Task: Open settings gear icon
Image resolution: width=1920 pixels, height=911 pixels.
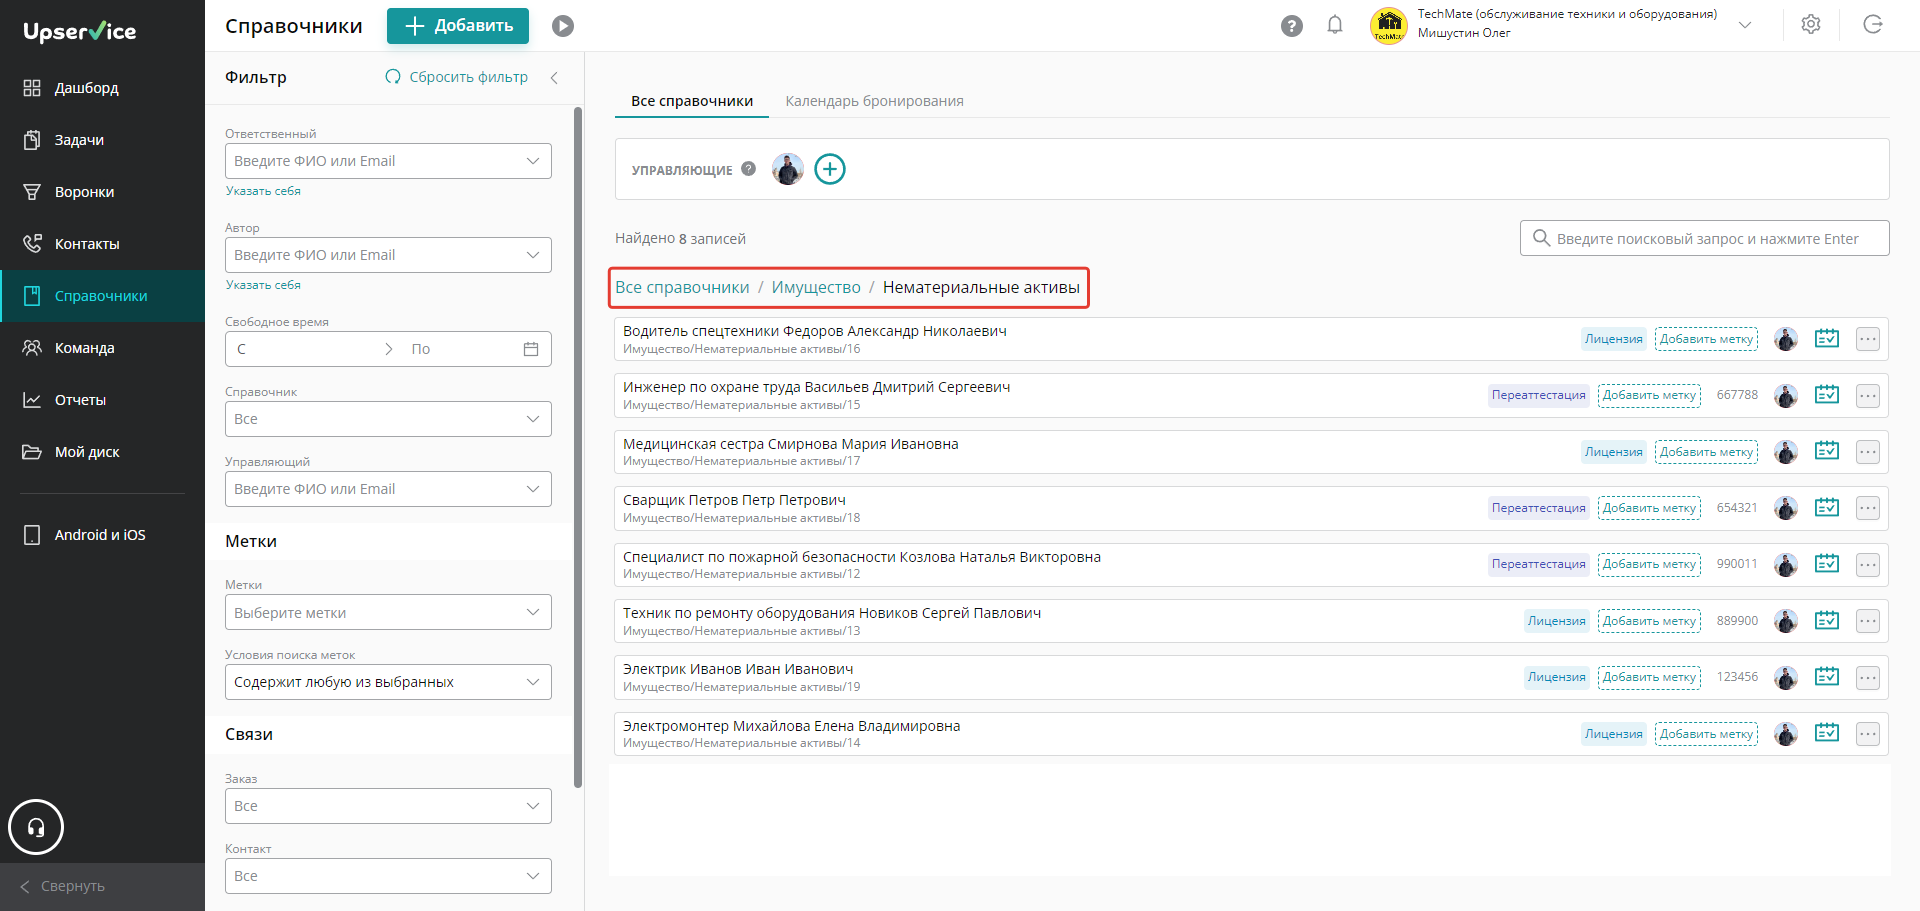Action: 1811,25
